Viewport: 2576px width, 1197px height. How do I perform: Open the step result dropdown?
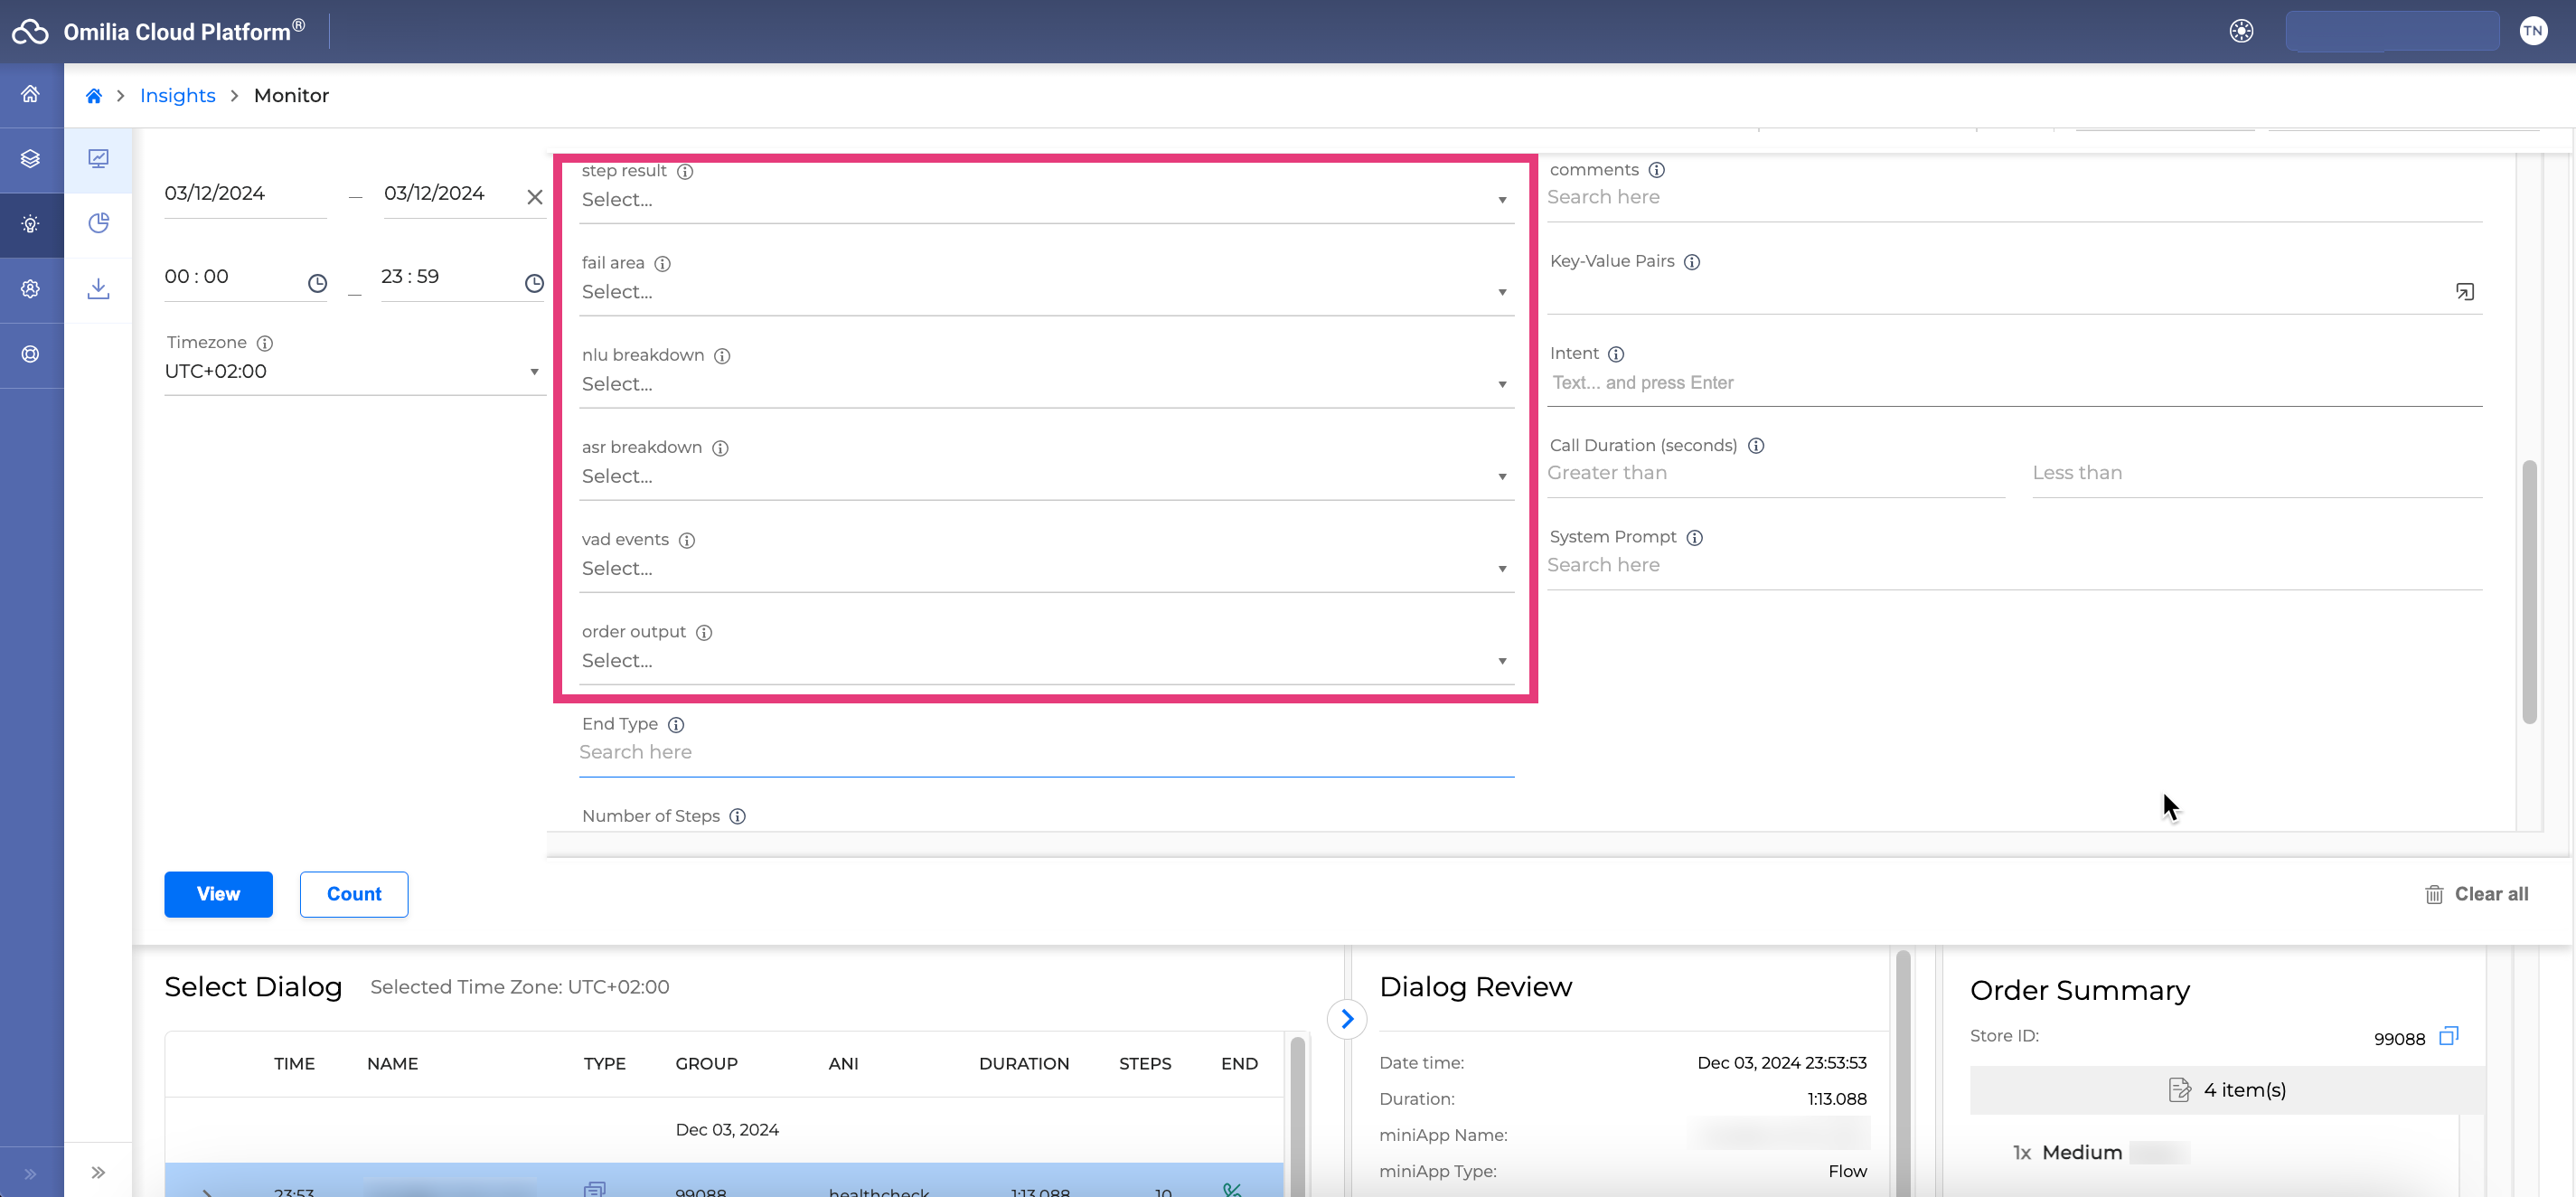(1045, 200)
